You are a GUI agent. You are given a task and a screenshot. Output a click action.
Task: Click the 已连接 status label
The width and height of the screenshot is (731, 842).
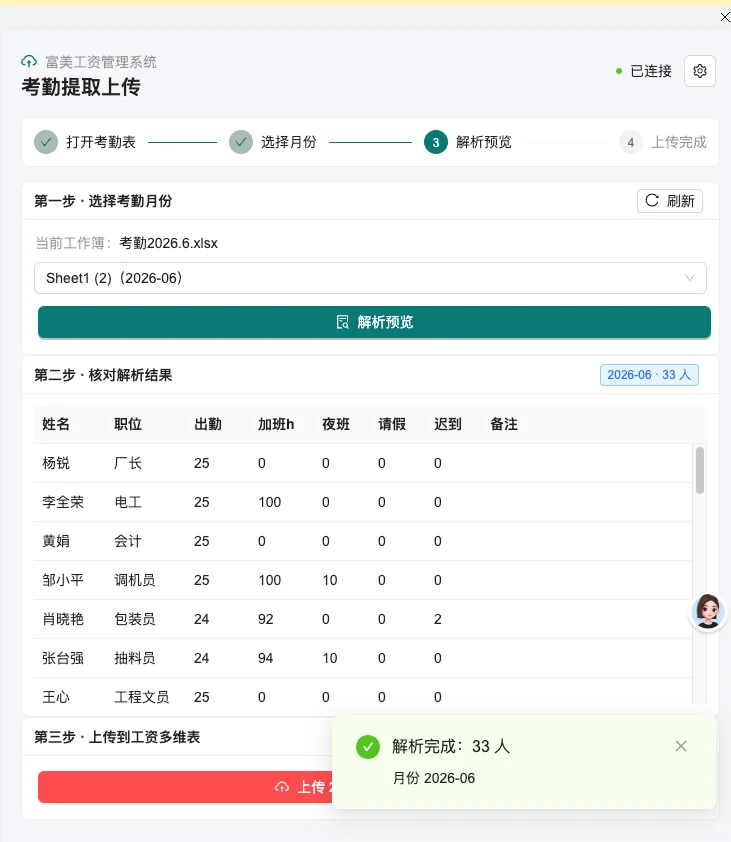(651, 71)
